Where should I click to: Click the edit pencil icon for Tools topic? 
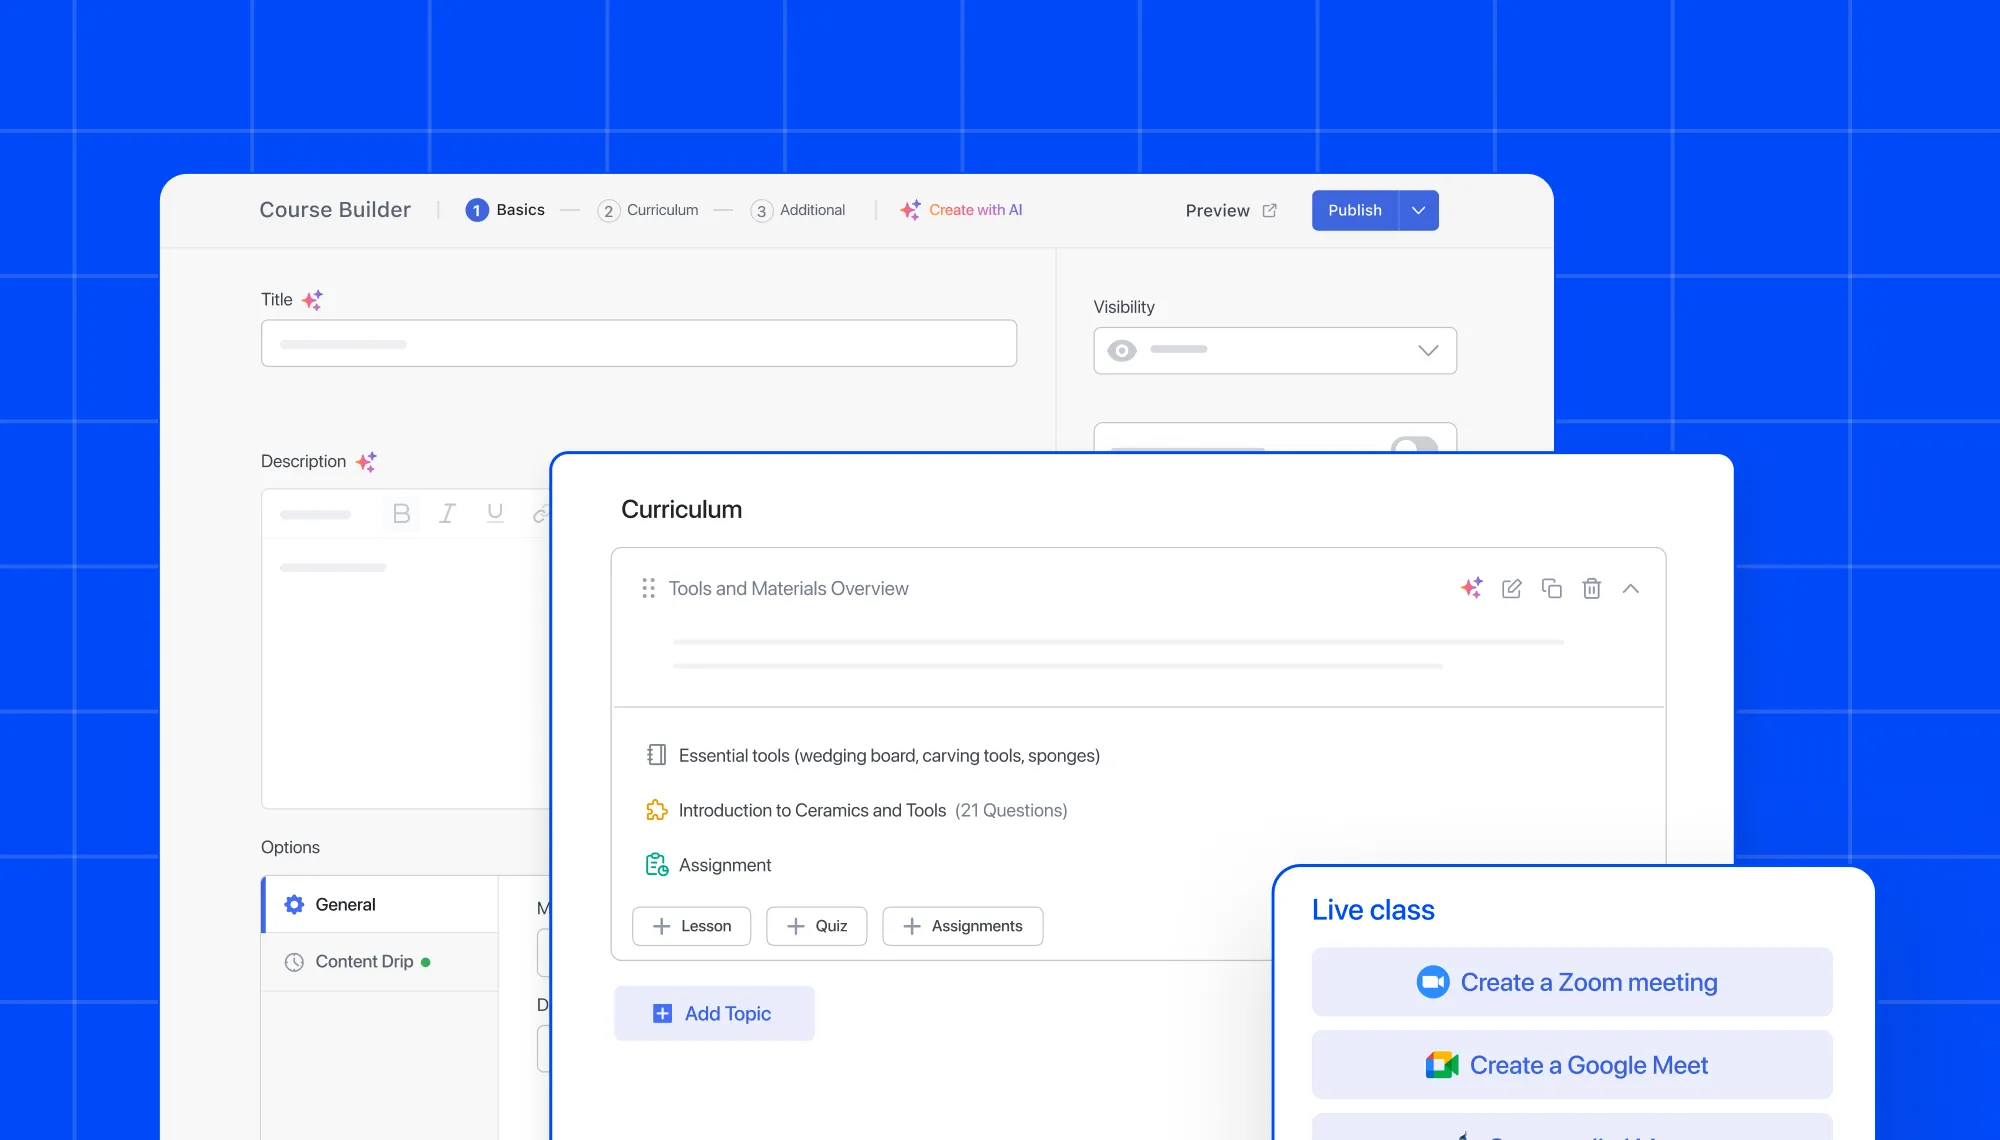click(x=1512, y=588)
